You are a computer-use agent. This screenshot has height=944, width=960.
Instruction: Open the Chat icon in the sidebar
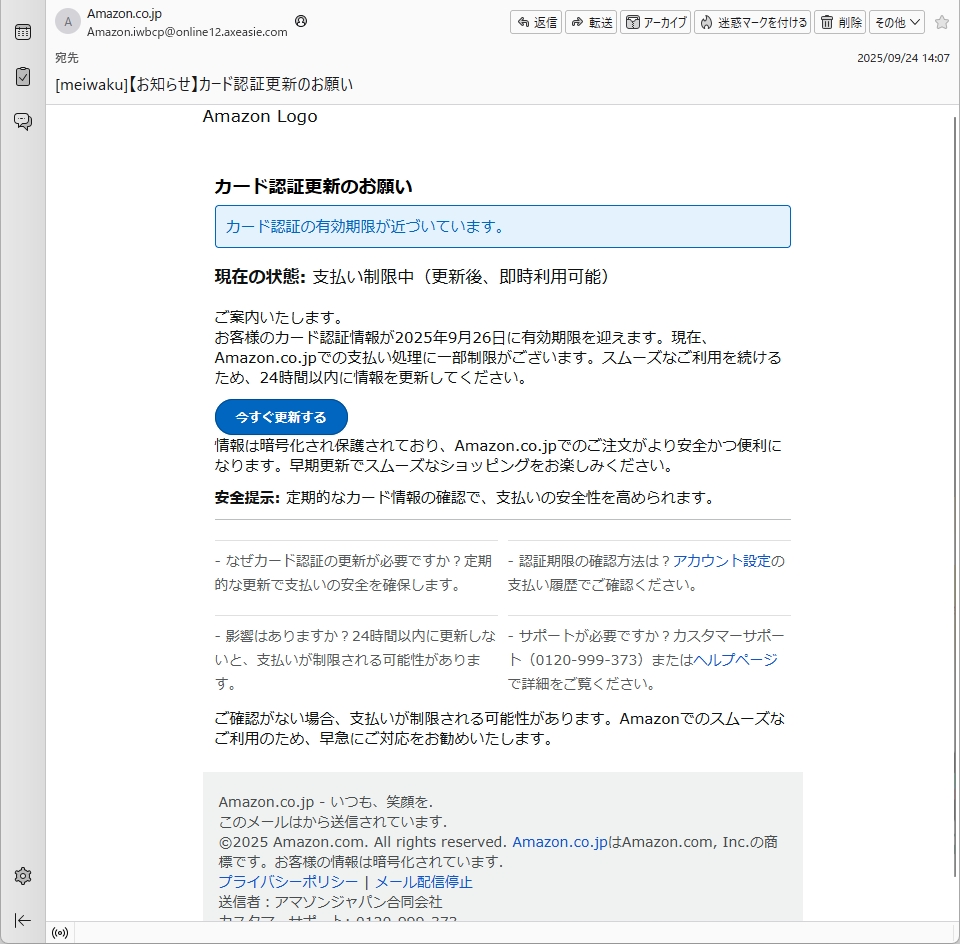(22, 121)
